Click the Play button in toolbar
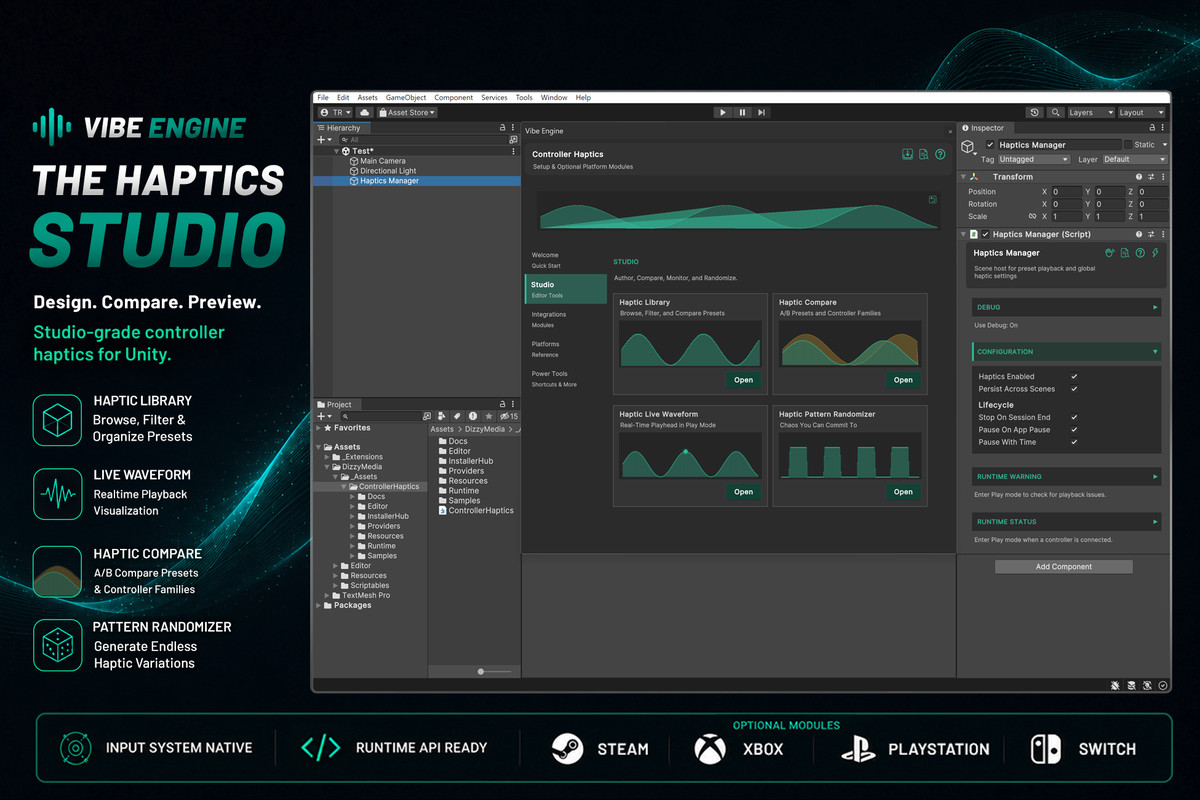Screen dimensions: 1200x800 [723, 113]
